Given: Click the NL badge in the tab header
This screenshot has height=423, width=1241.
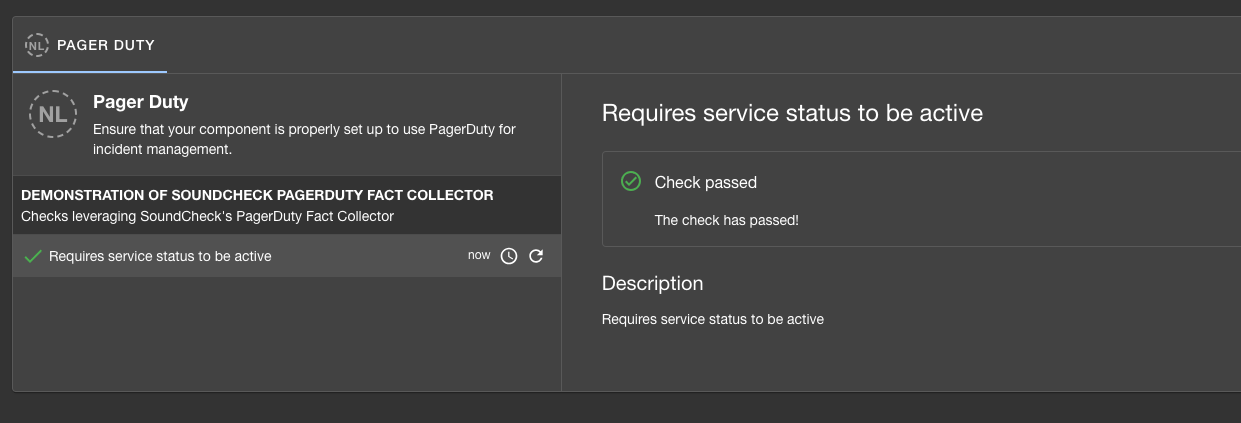Looking at the screenshot, I should coord(37,45).
